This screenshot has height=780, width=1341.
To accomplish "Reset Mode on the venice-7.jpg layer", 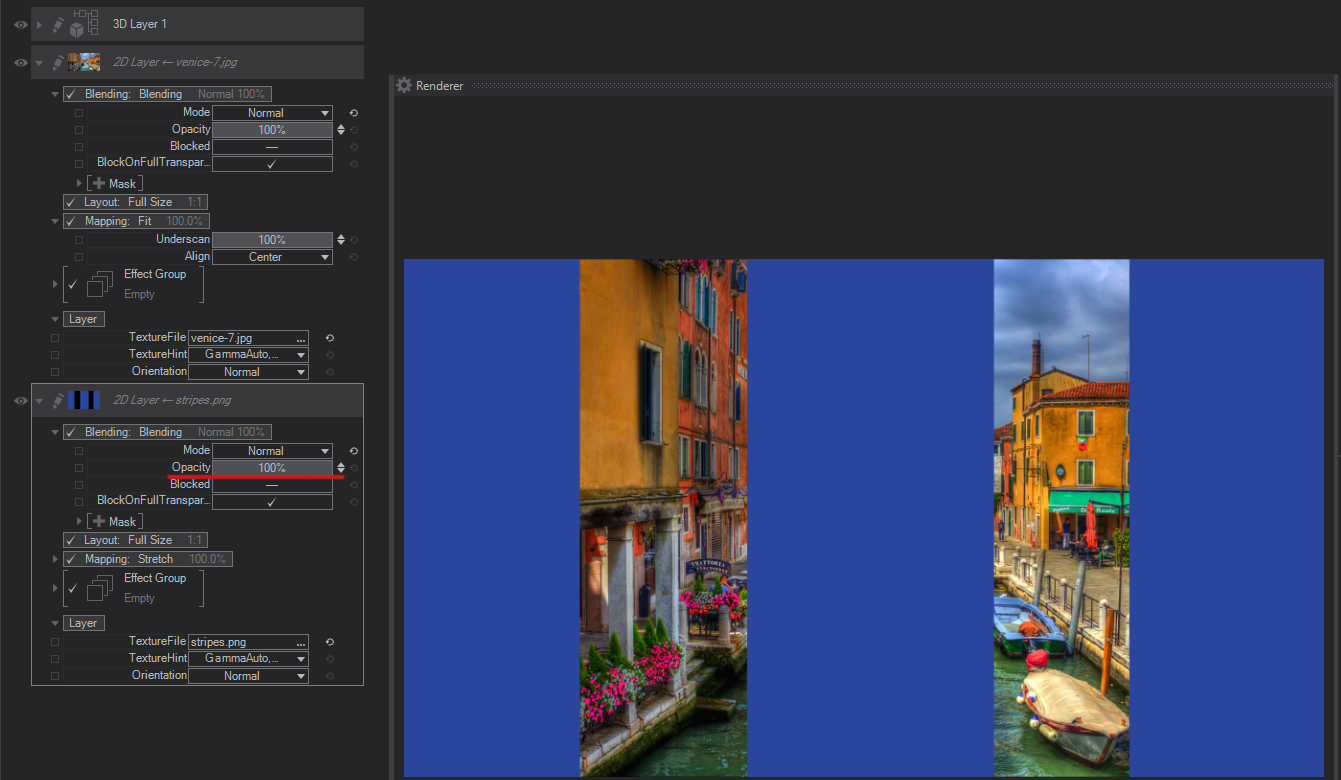I will pyautogui.click(x=353, y=113).
